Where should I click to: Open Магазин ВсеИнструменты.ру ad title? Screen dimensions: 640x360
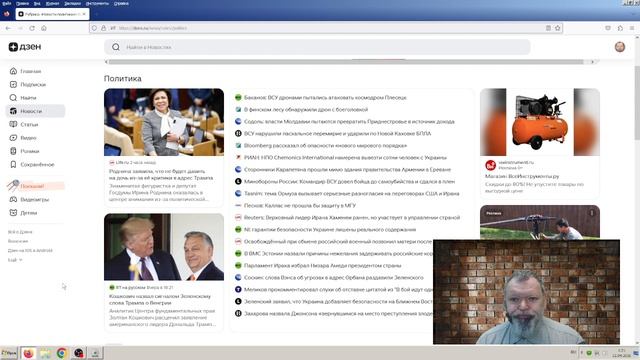[522, 176]
